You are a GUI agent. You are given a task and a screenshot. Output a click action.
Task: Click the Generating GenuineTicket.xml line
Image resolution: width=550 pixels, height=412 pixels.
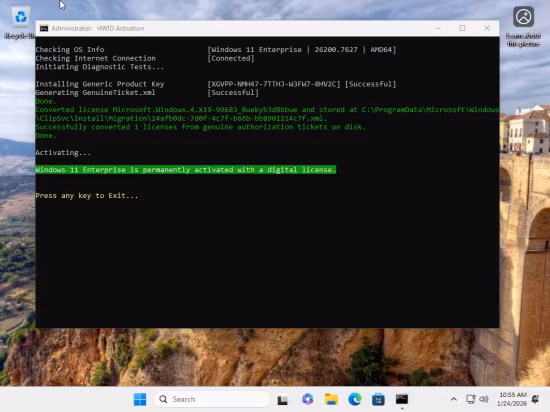tap(95, 93)
